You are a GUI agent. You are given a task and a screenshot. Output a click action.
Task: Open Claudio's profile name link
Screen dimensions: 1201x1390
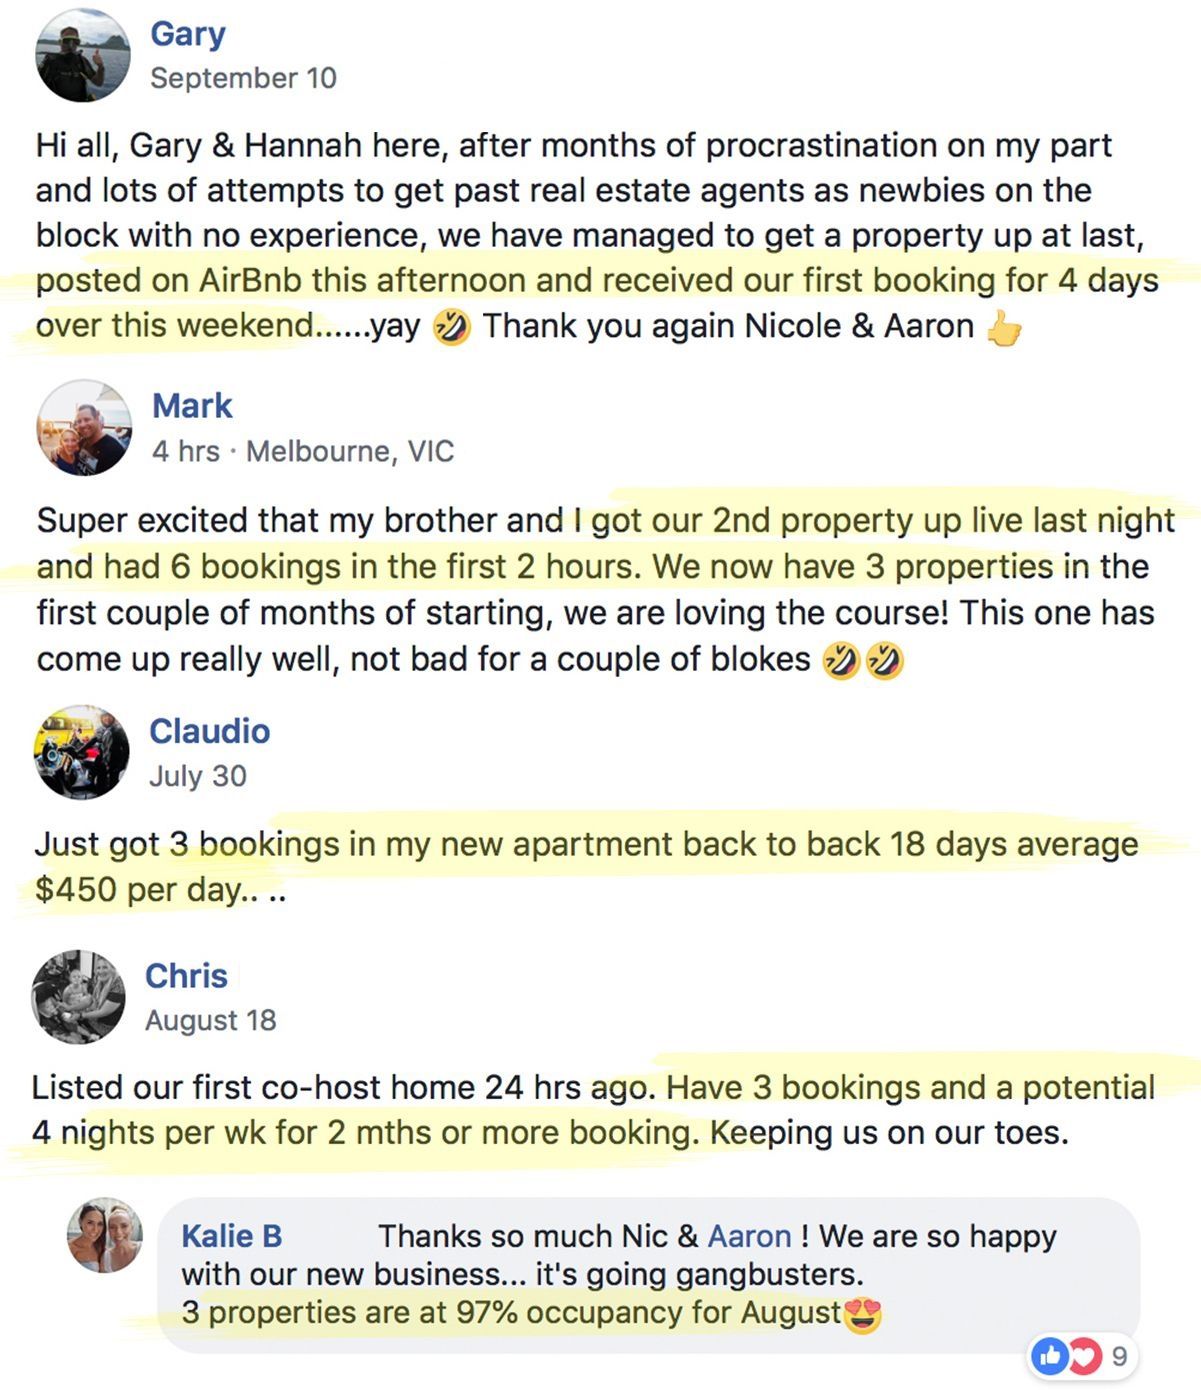[x=209, y=731]
